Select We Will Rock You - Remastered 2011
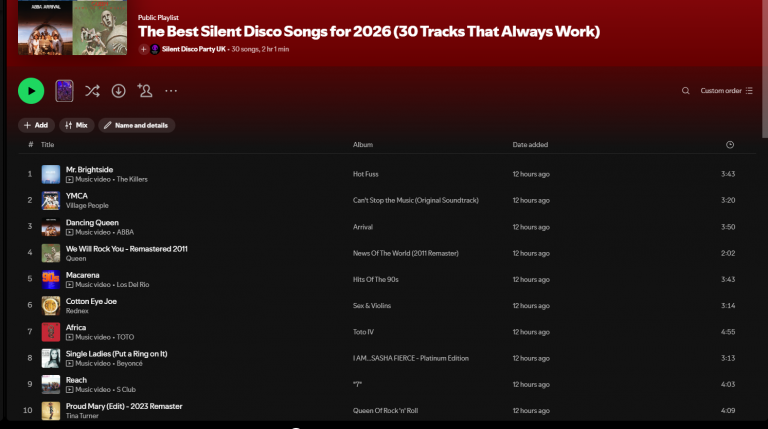 tap(127, 249)
